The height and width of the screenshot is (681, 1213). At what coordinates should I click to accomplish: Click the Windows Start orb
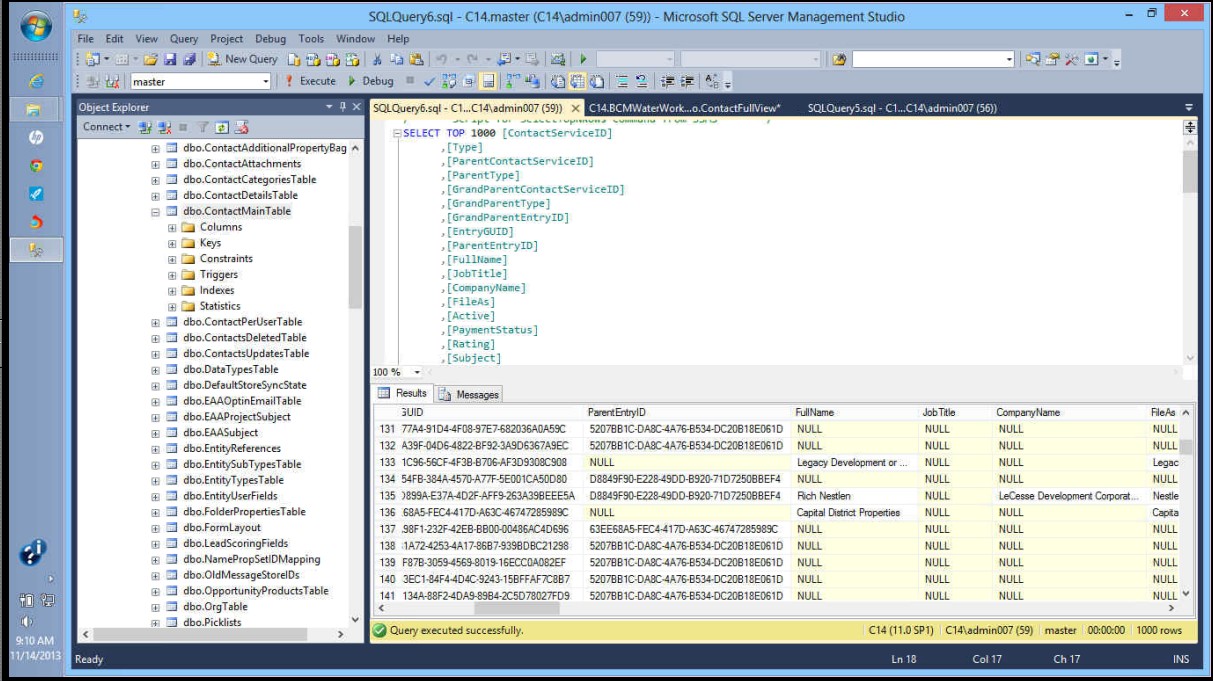[36, 26]
